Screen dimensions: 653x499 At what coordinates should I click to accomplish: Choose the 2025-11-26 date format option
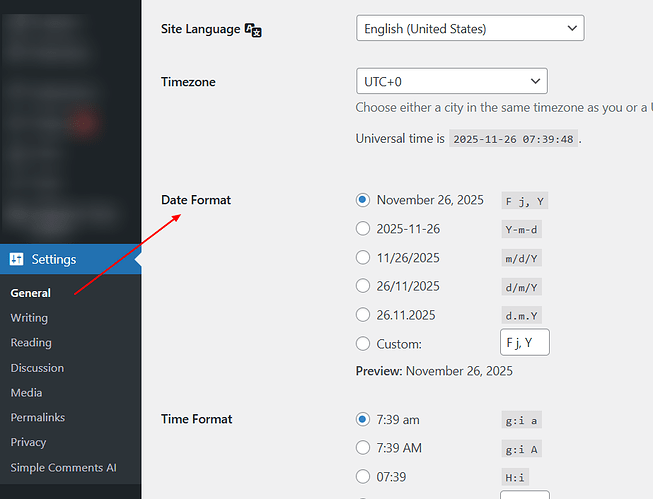pos(363,229)
